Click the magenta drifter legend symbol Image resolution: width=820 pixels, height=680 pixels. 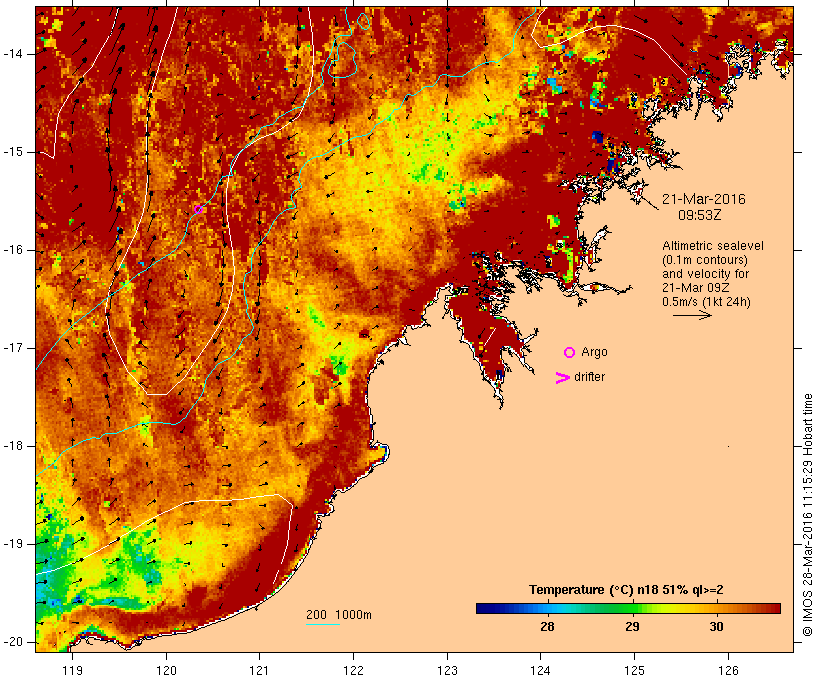point(562,378)
